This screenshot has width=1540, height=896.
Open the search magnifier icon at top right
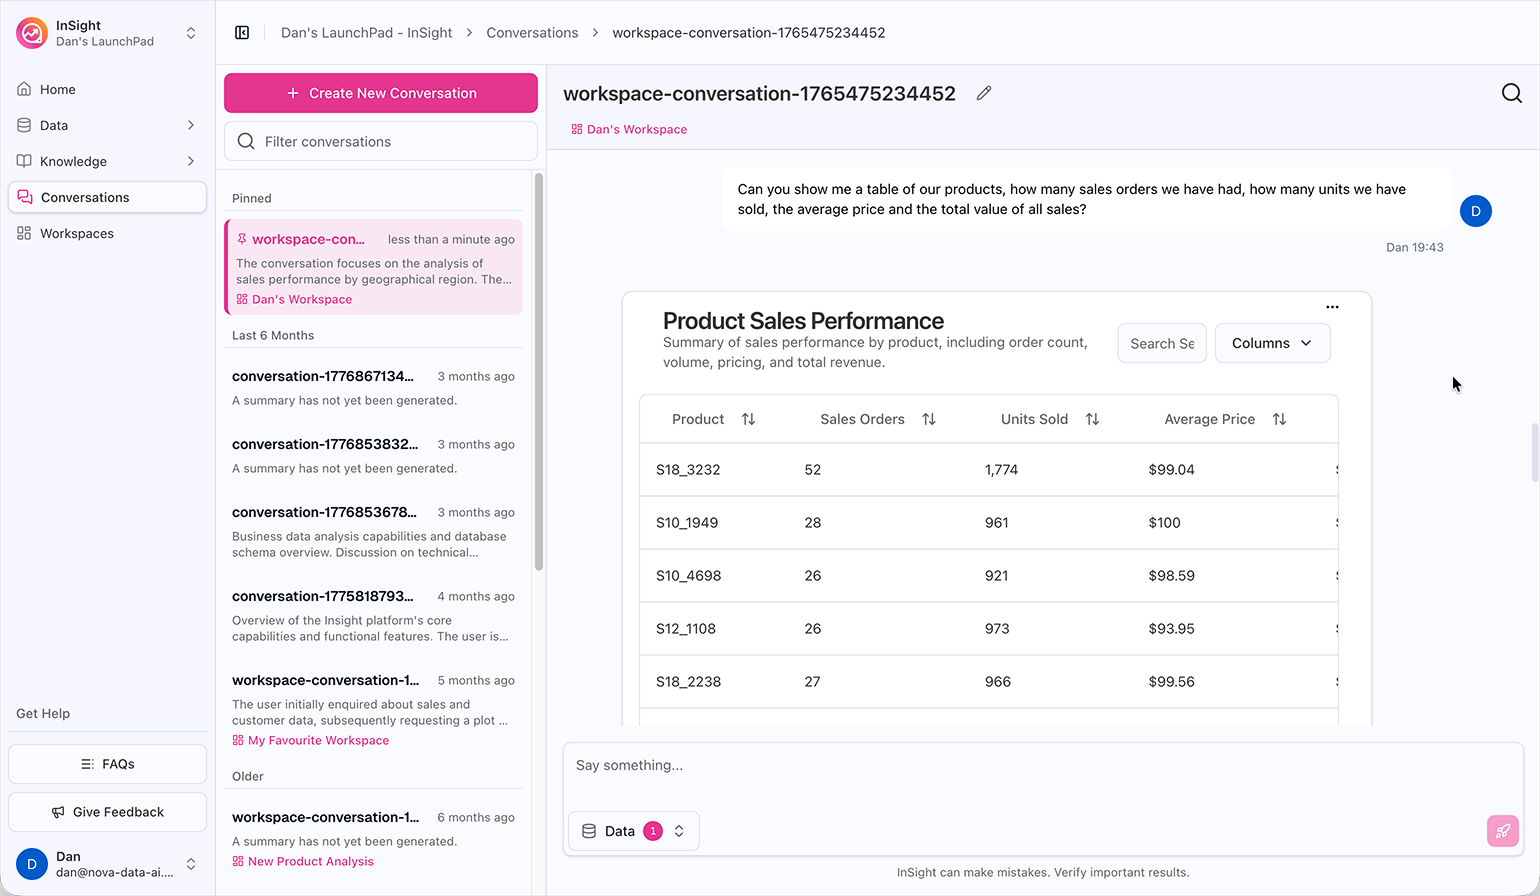pos(1511,93)
